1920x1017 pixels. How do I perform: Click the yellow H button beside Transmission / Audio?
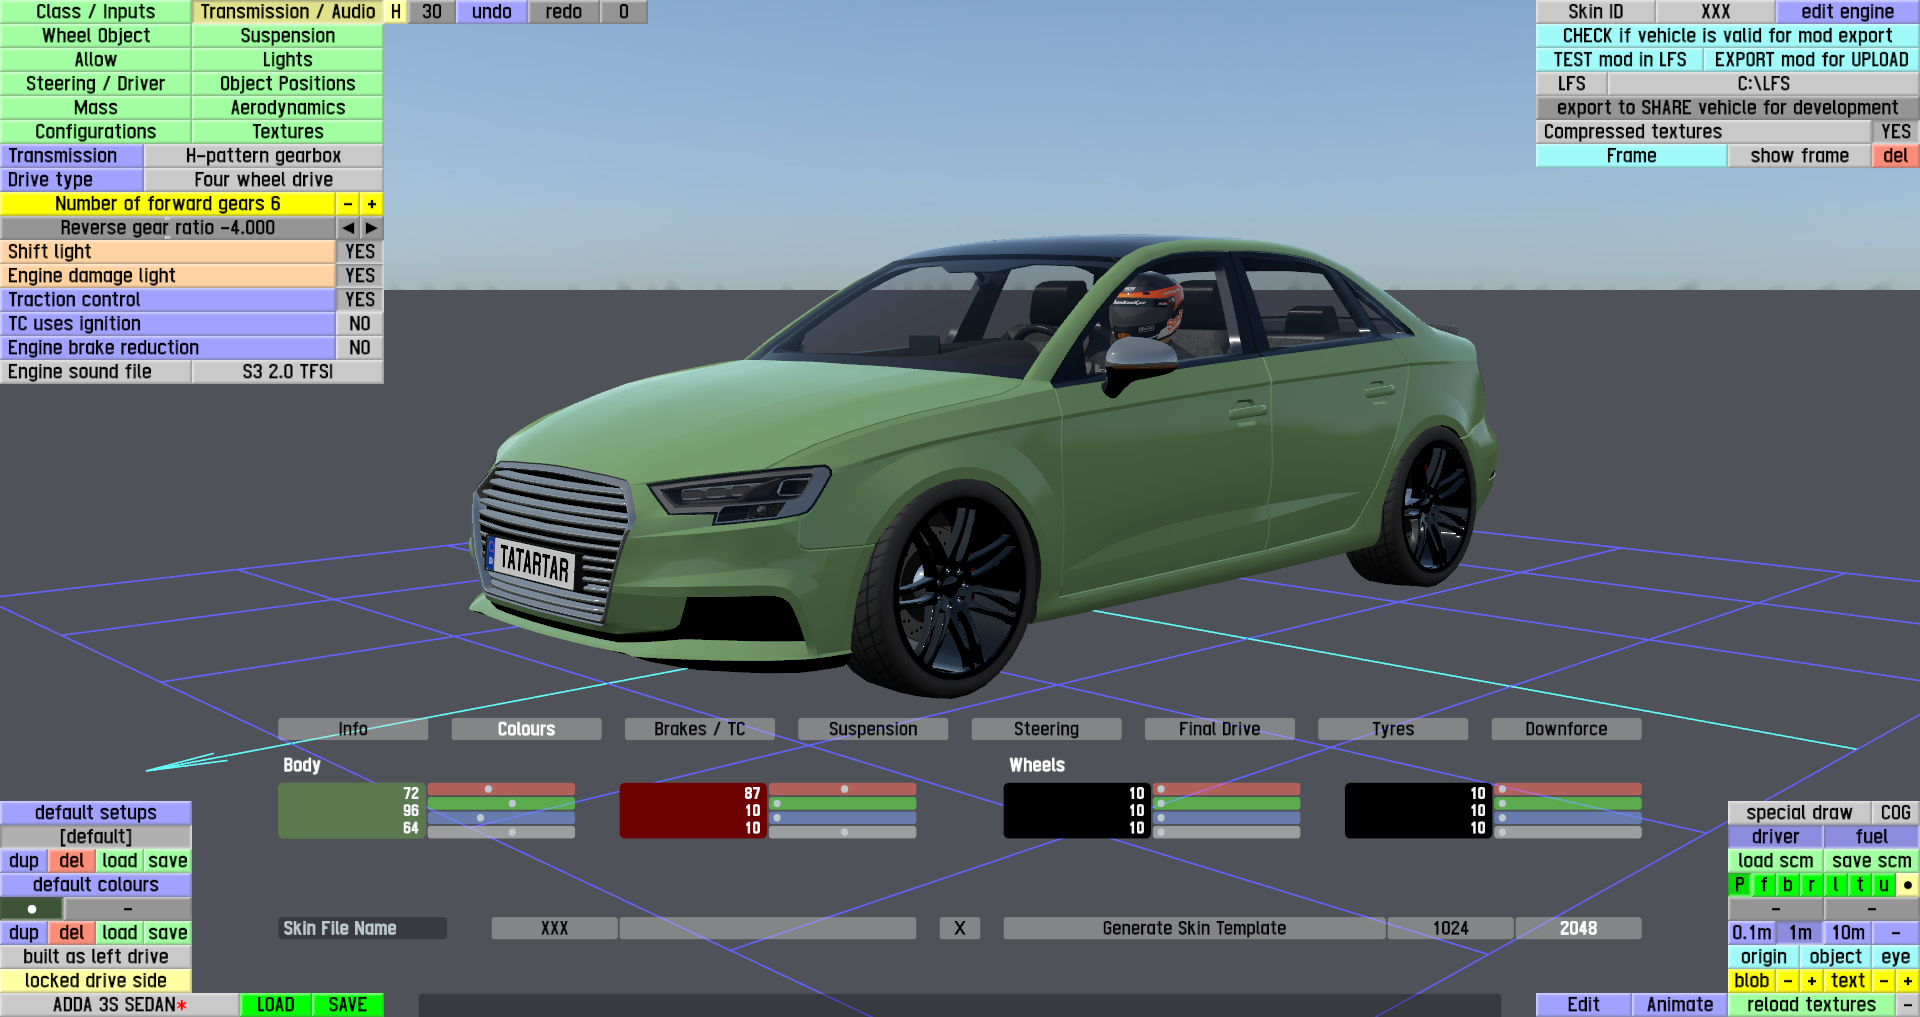click(396, 12)
